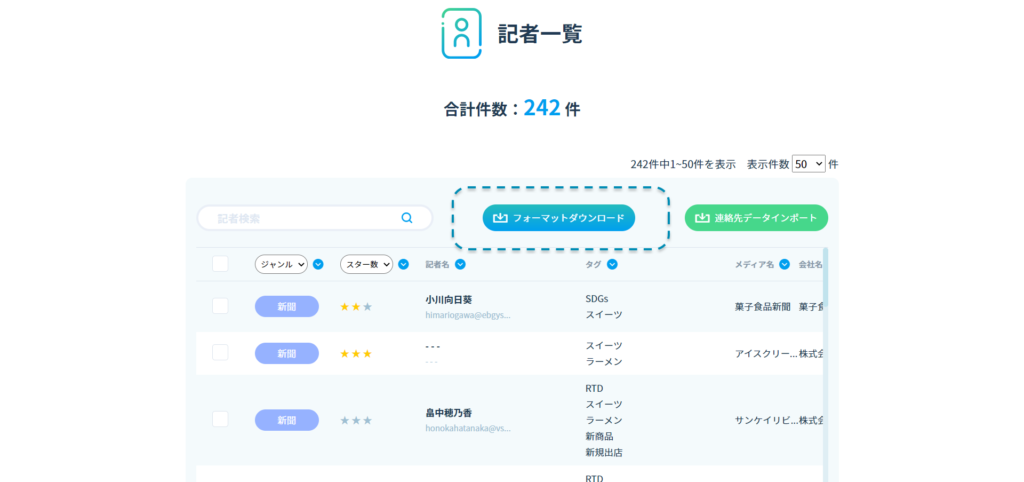Toggle the select-all checkbox in table header
Image resolution: width=1024 pixels, height=482 pixels.
click(220, 264)
